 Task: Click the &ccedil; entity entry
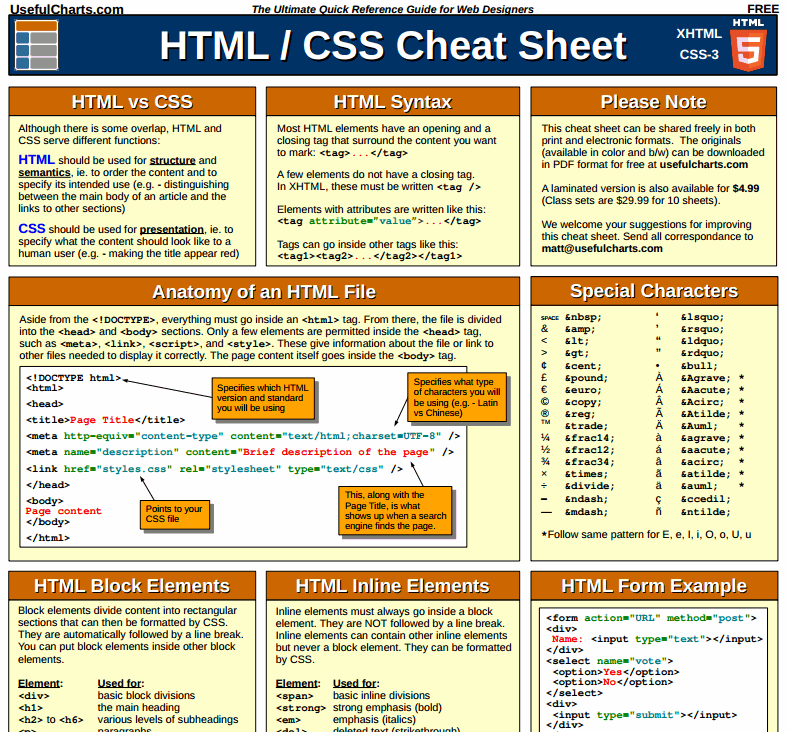pos(705,499)
